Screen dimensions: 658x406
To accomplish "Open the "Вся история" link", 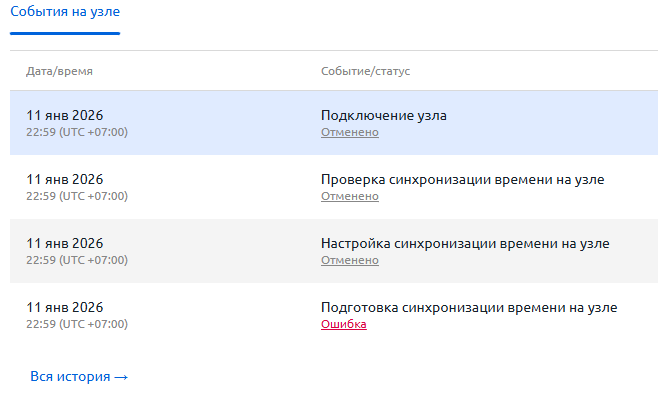I will [70, 377].
